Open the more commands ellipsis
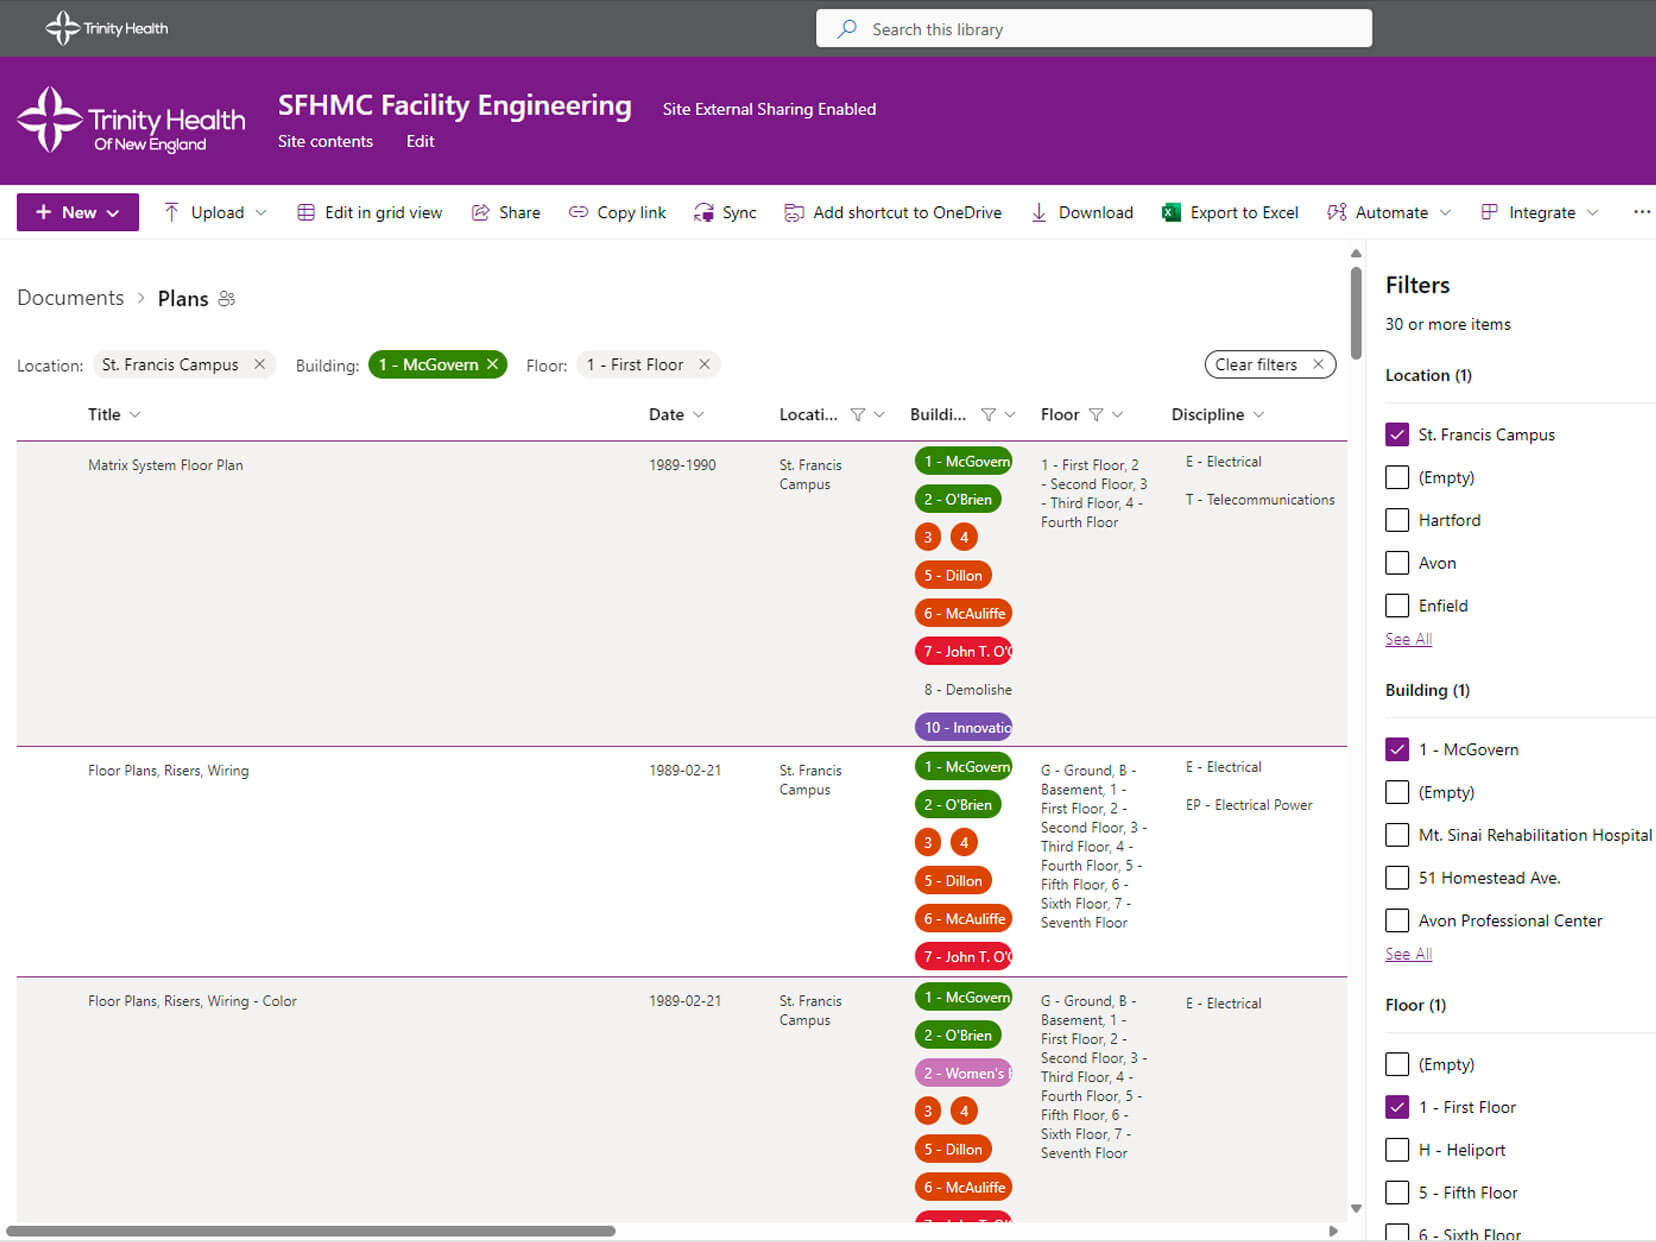This screenshot has width=1656, height=1242. [x=1641, y=212]
